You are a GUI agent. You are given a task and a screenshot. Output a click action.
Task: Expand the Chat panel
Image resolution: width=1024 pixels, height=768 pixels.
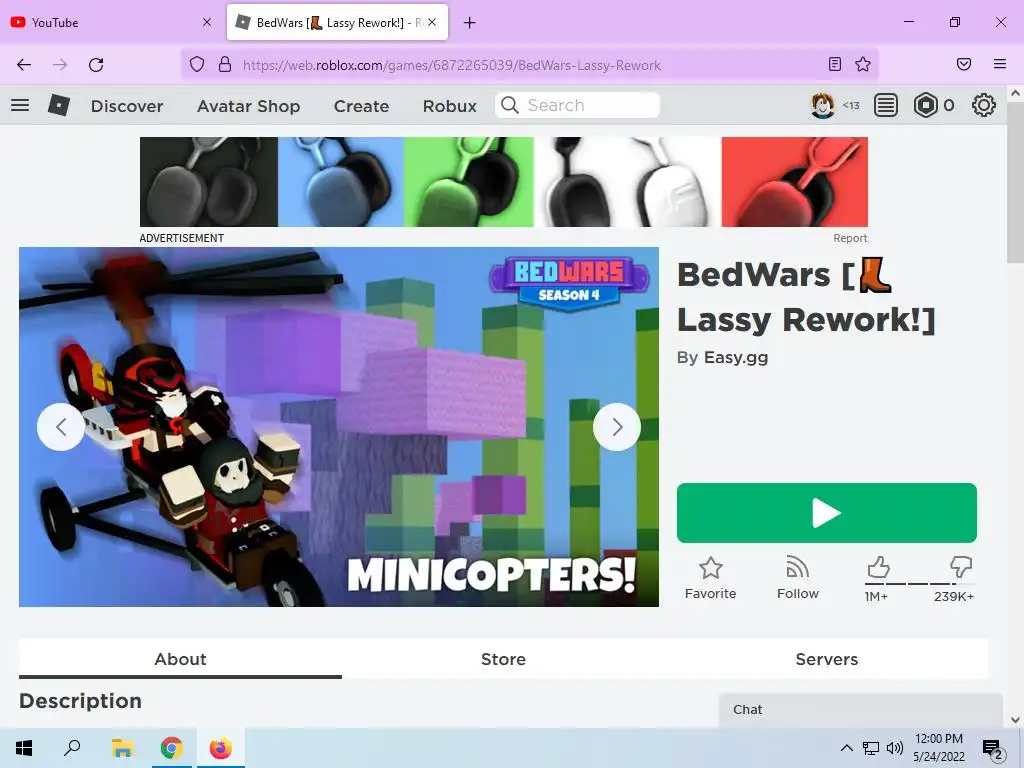861,710
